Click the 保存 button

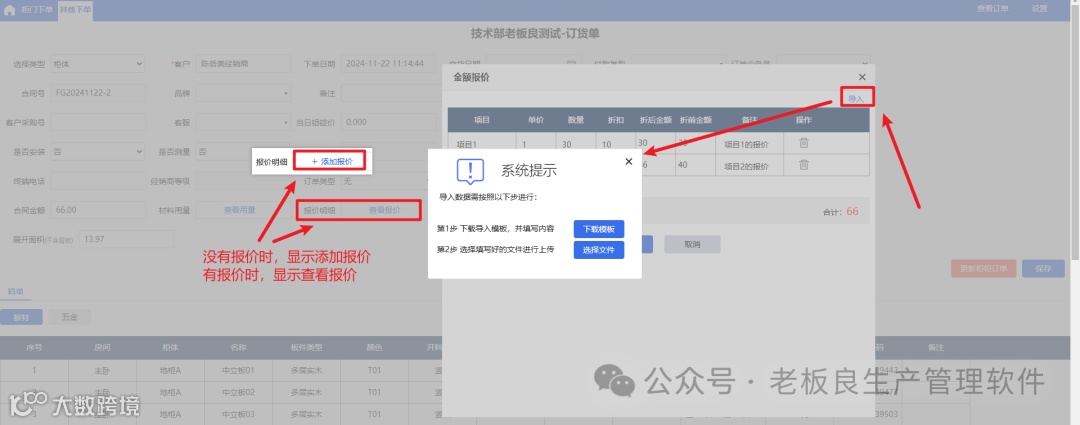tap(1043, 269)
